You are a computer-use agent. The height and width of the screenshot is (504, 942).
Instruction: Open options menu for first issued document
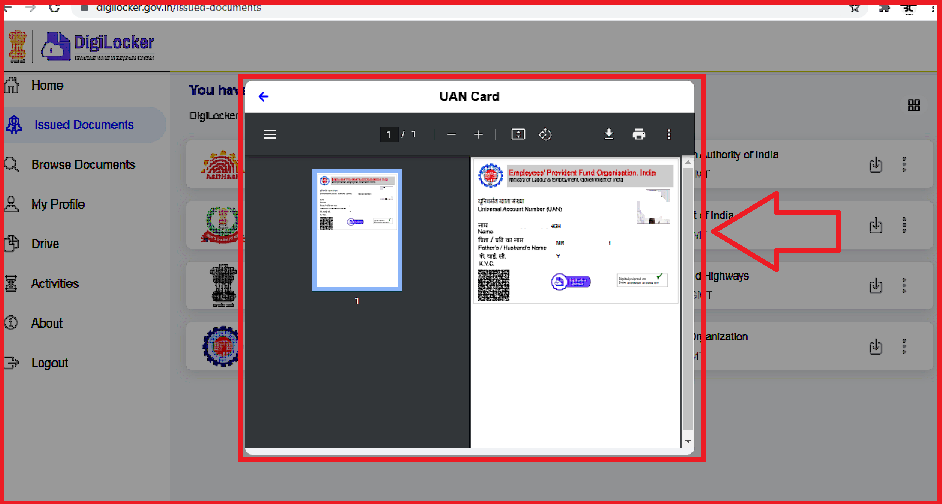point(904,164)
